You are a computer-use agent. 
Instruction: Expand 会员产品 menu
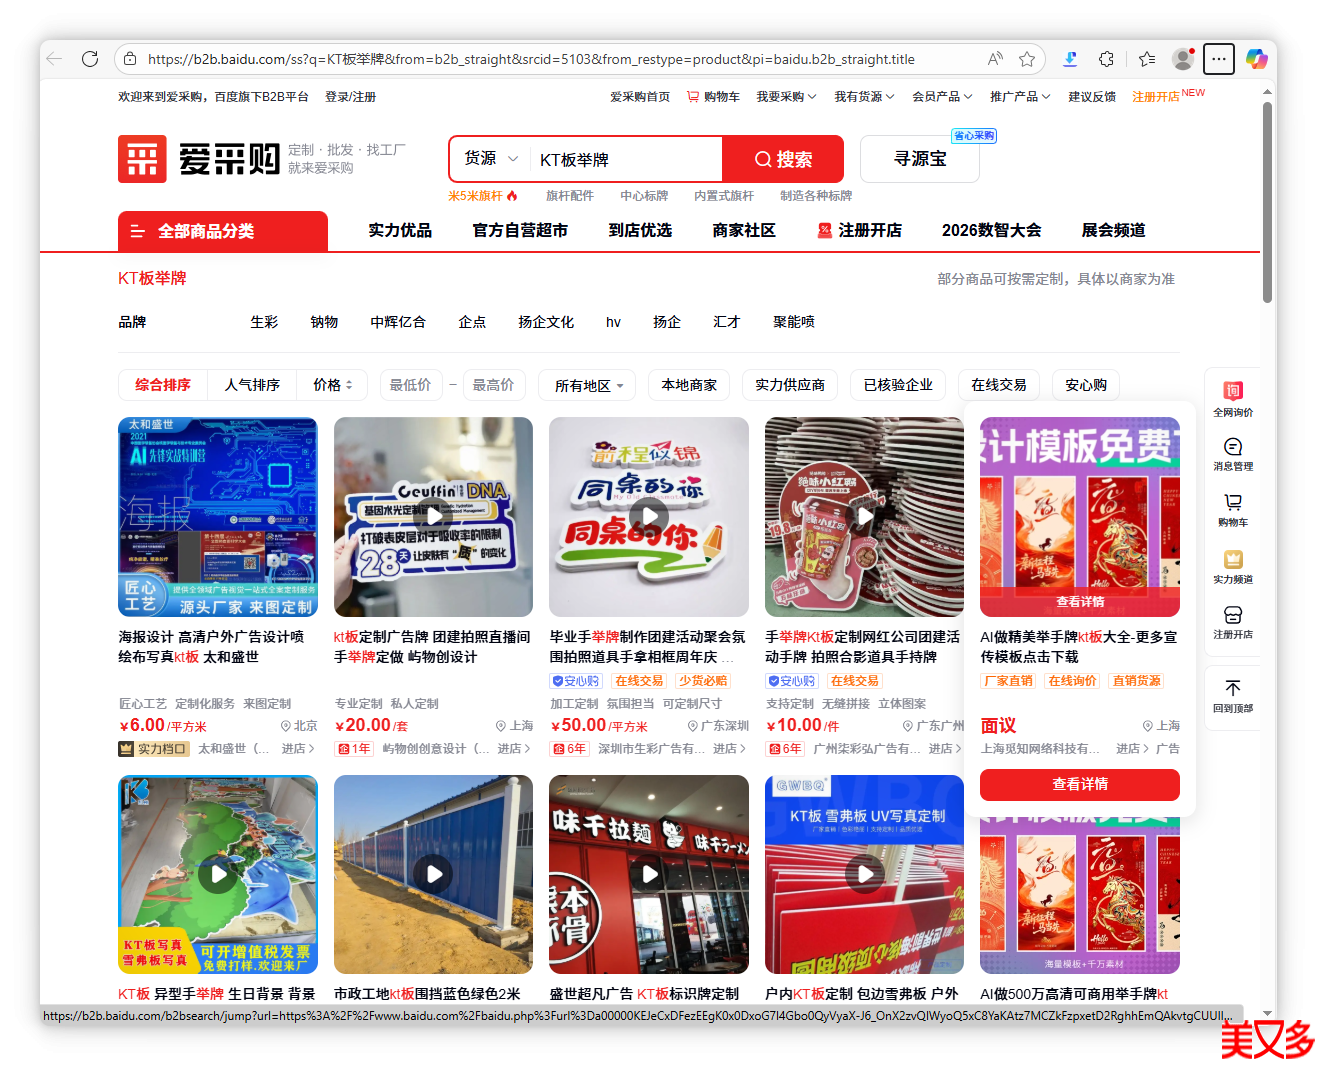[942, 97]
